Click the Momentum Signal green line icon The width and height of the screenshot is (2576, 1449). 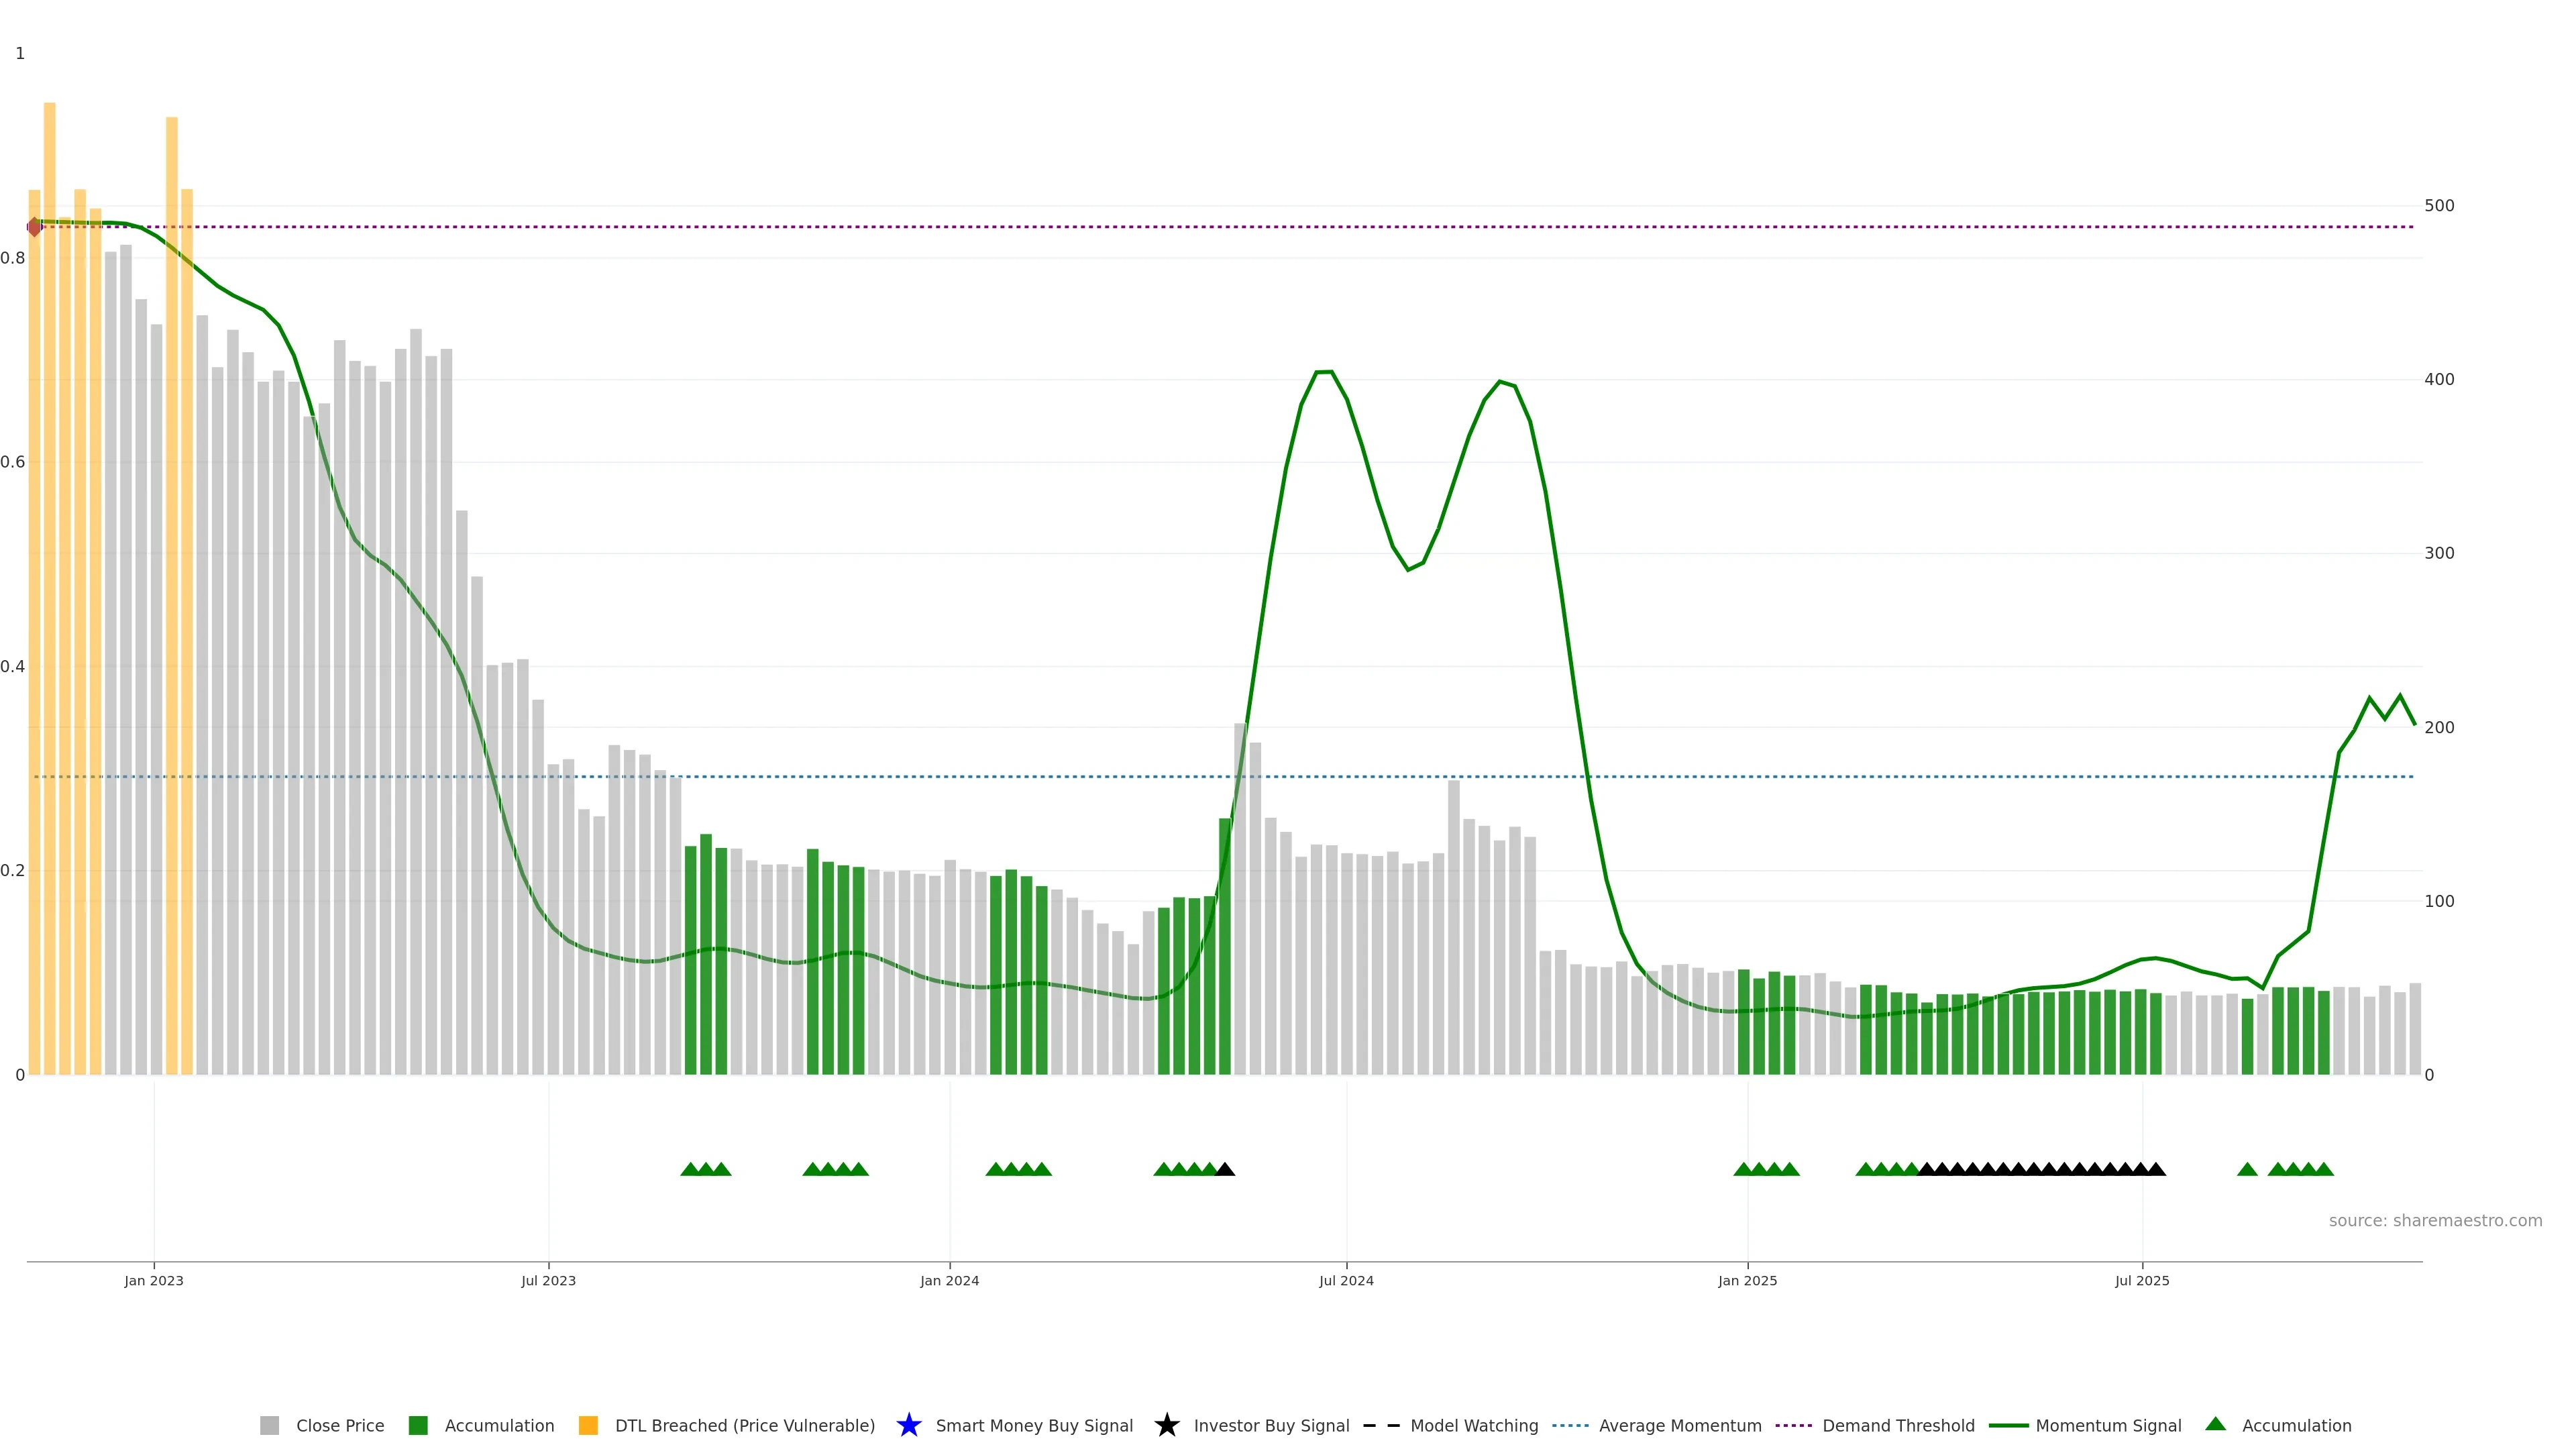[x=2008, y=1425]
